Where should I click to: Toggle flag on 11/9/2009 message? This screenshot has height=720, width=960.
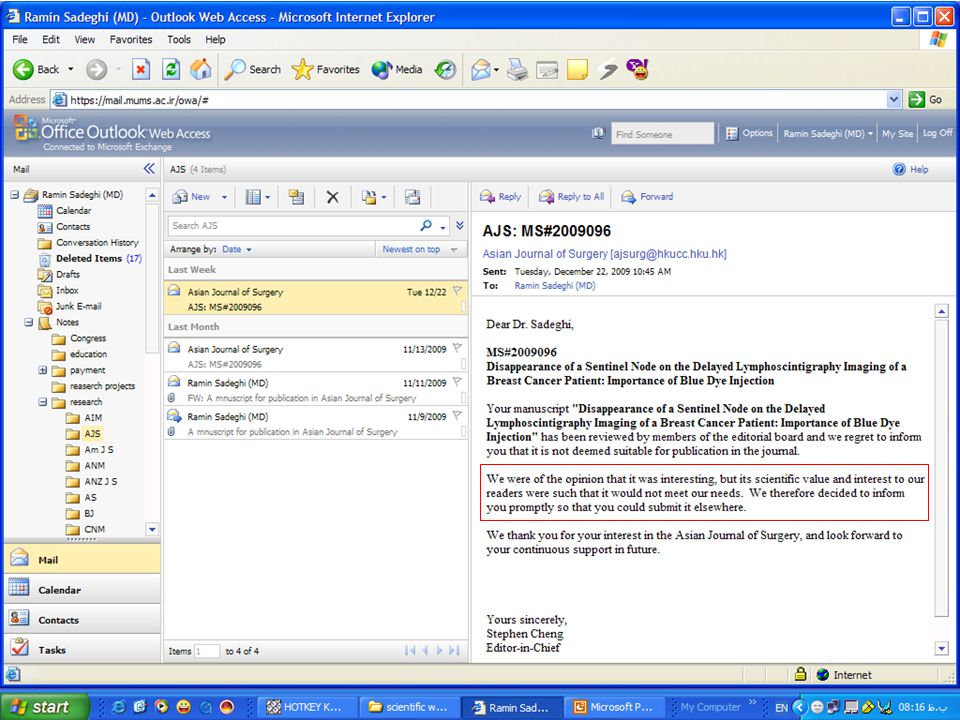click(x=457, y=415)
